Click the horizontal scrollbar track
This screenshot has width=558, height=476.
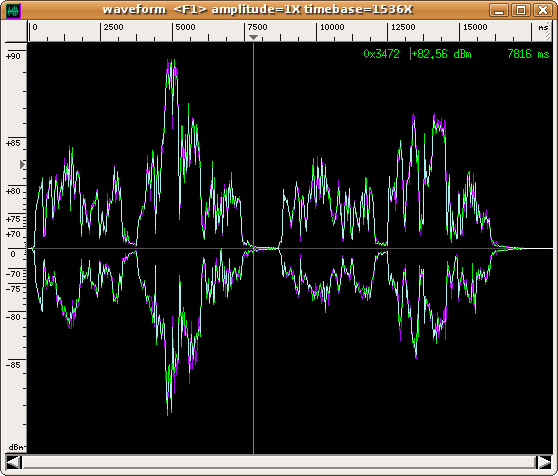pos(279,462)
